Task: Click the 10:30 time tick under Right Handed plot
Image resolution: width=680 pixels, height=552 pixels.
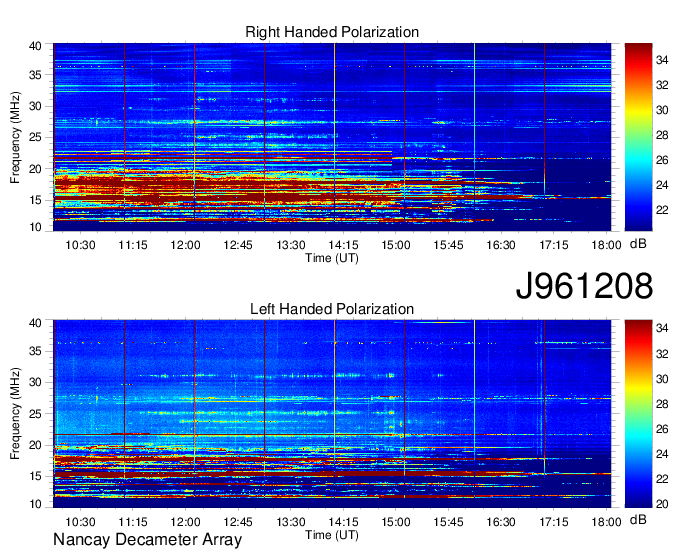Action: point(80,245)
